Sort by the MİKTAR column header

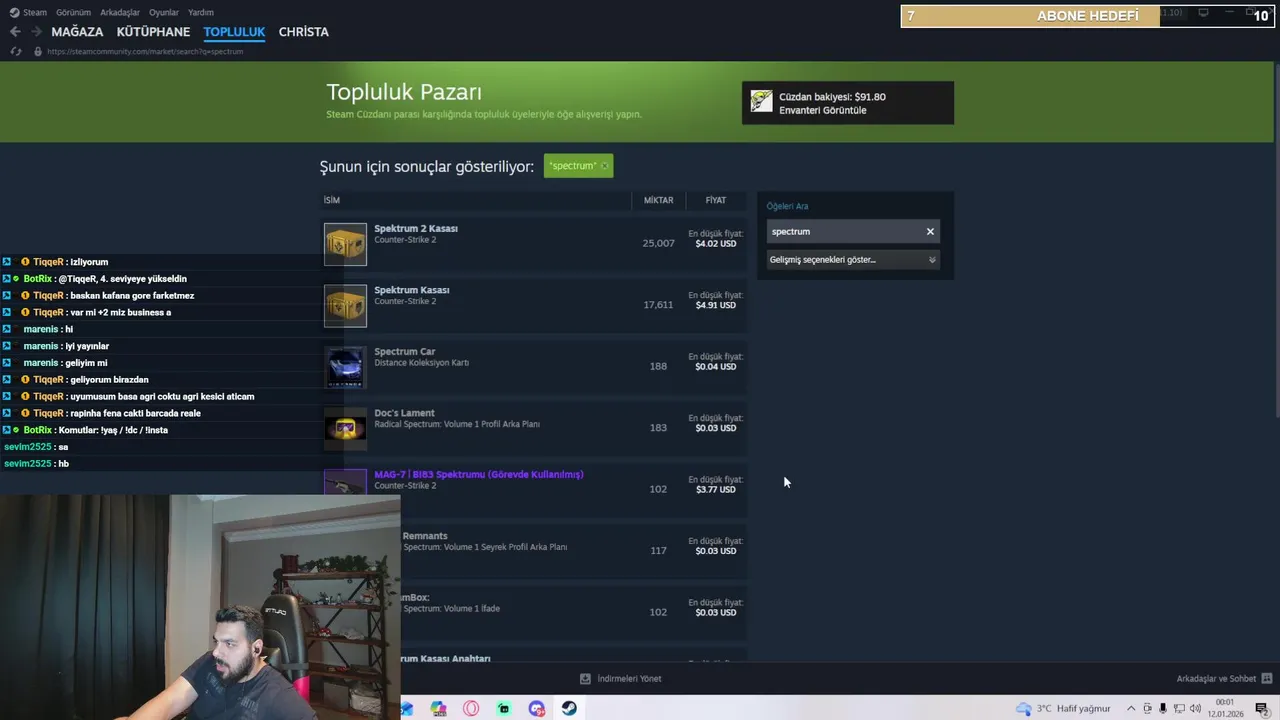click(658, 200)
